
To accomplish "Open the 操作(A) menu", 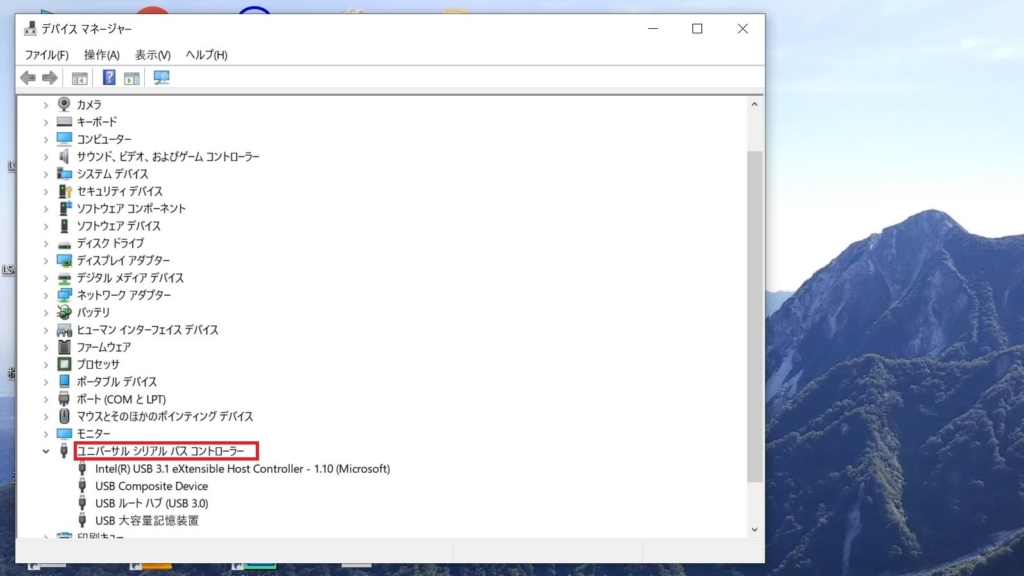I will tap(101, 55).
